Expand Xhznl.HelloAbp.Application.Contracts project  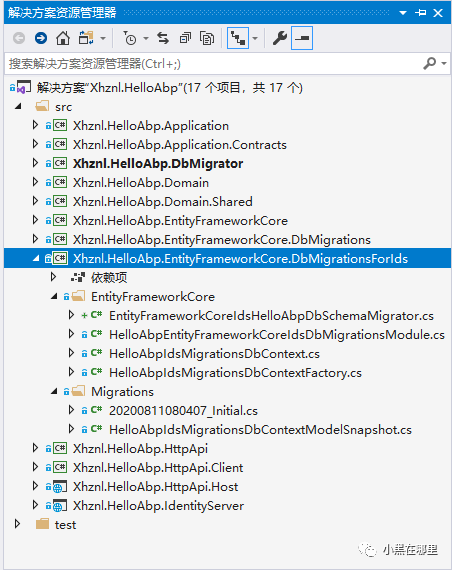coord(35,144)
